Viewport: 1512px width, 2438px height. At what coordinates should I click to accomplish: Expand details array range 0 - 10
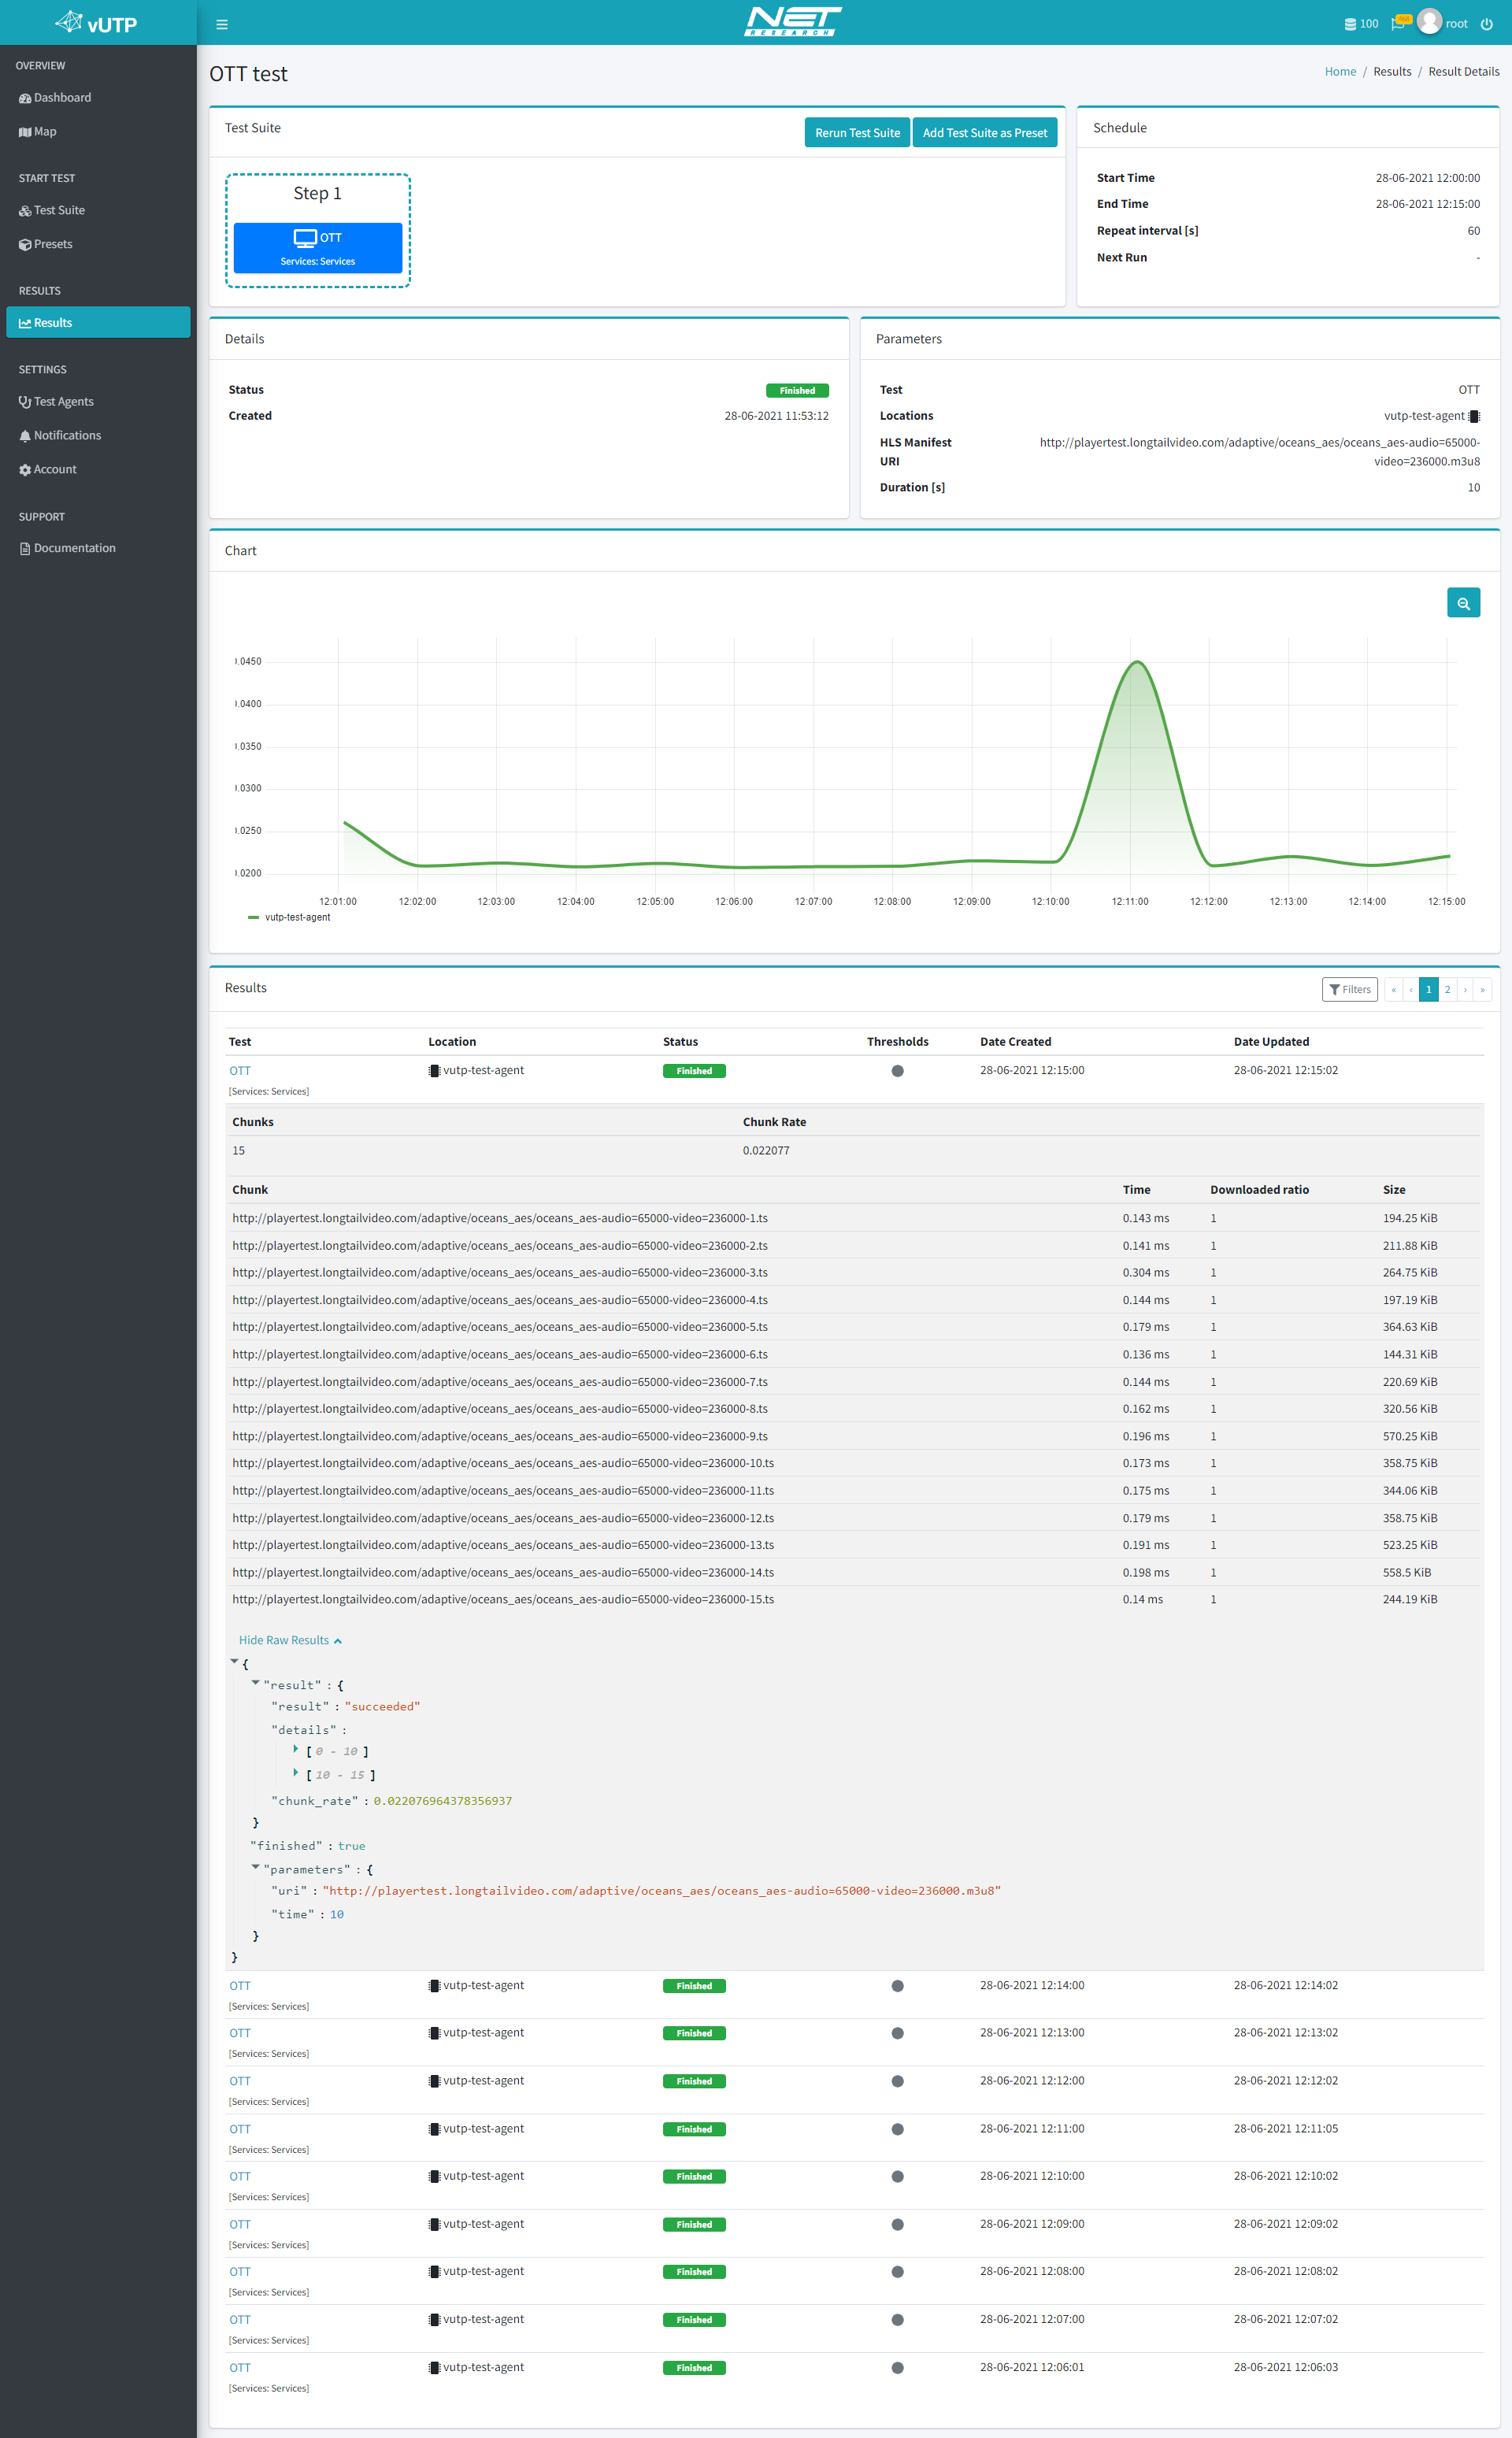pyautogui.click(x=296, y=1749)
